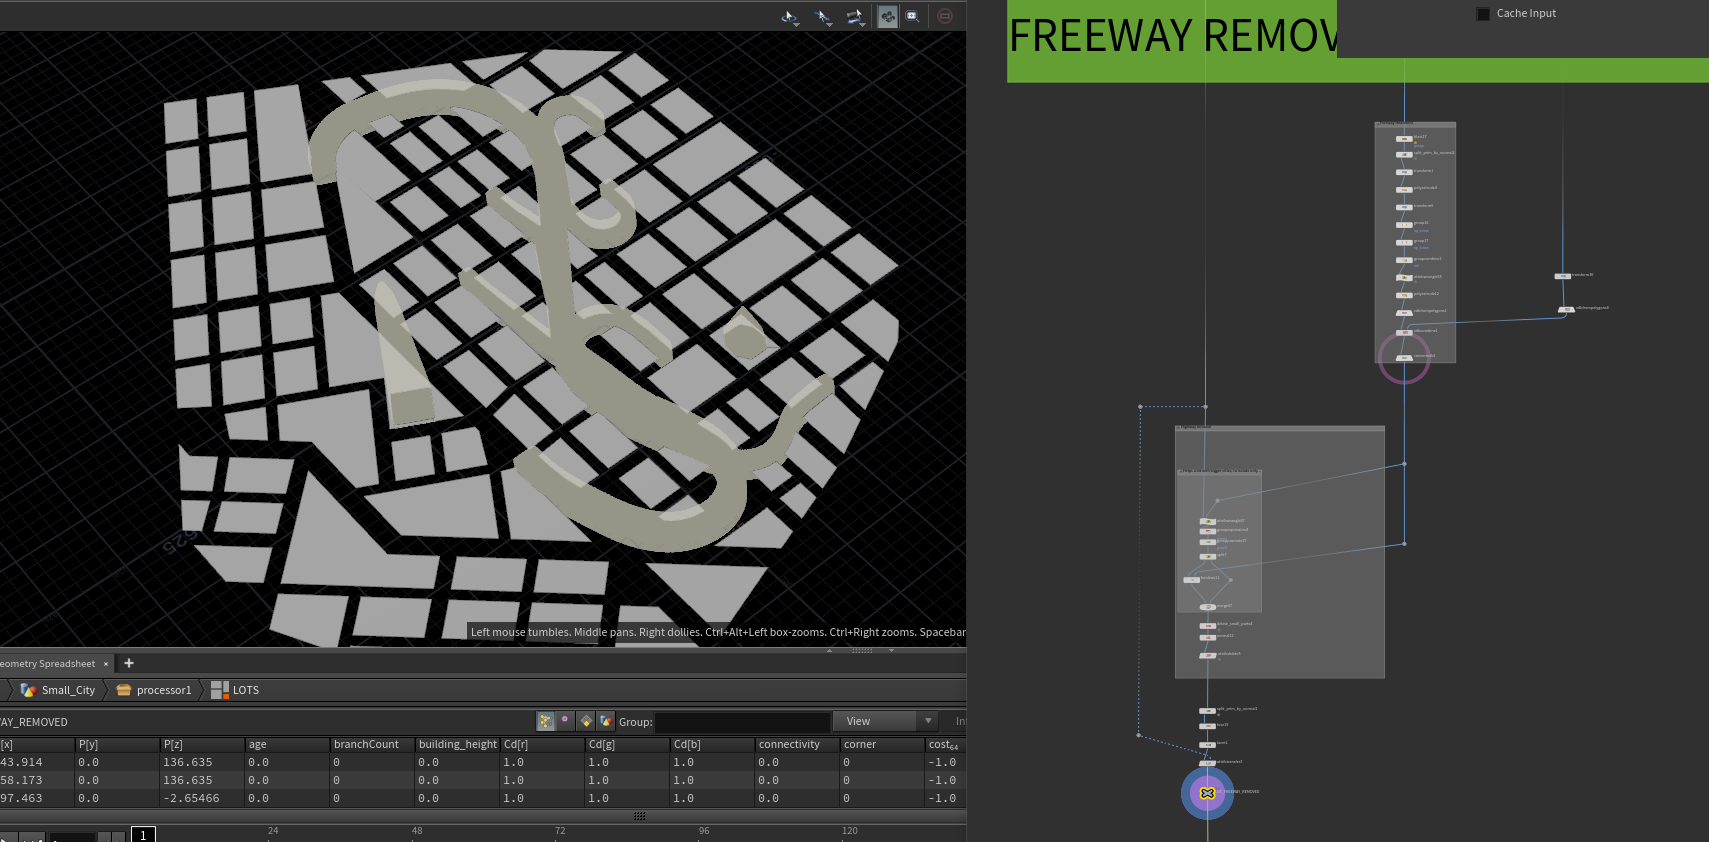This screenshot has width=1709, height=842.
Task: Click the pan view selection tool icon
Action: (823, 17)
